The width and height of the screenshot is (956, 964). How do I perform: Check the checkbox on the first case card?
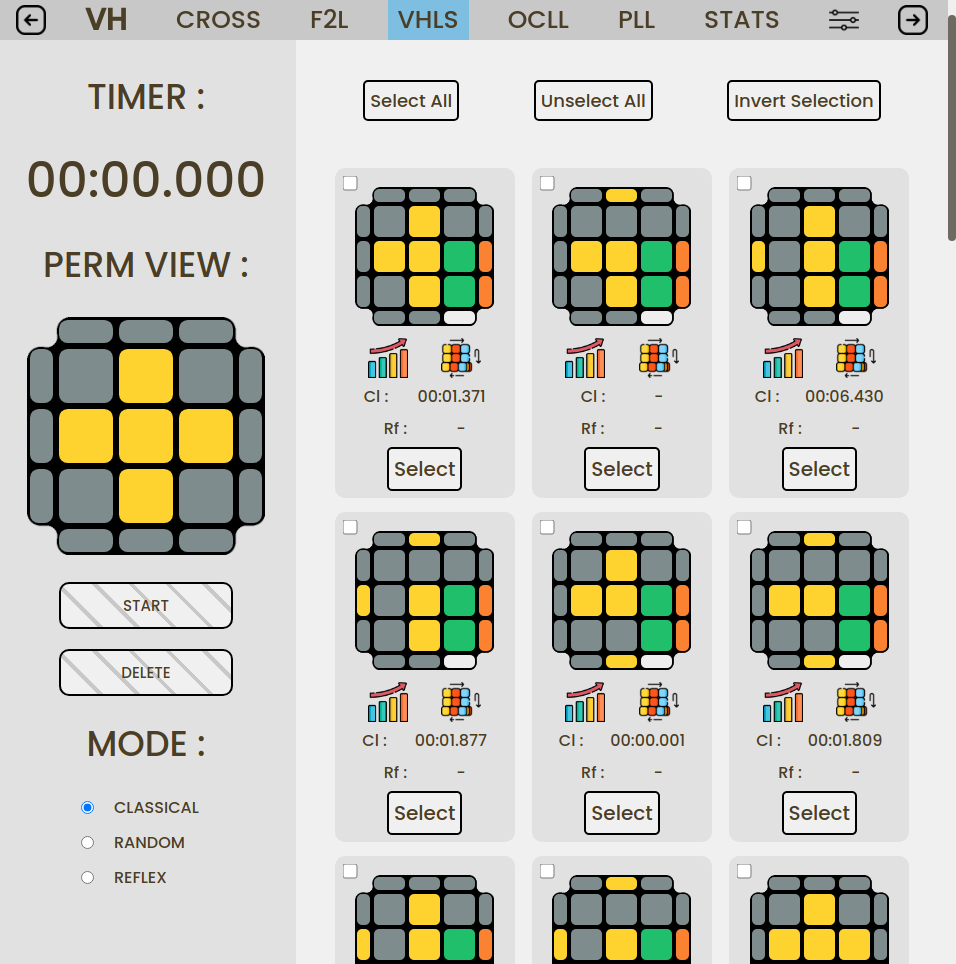tap(350, 183)
